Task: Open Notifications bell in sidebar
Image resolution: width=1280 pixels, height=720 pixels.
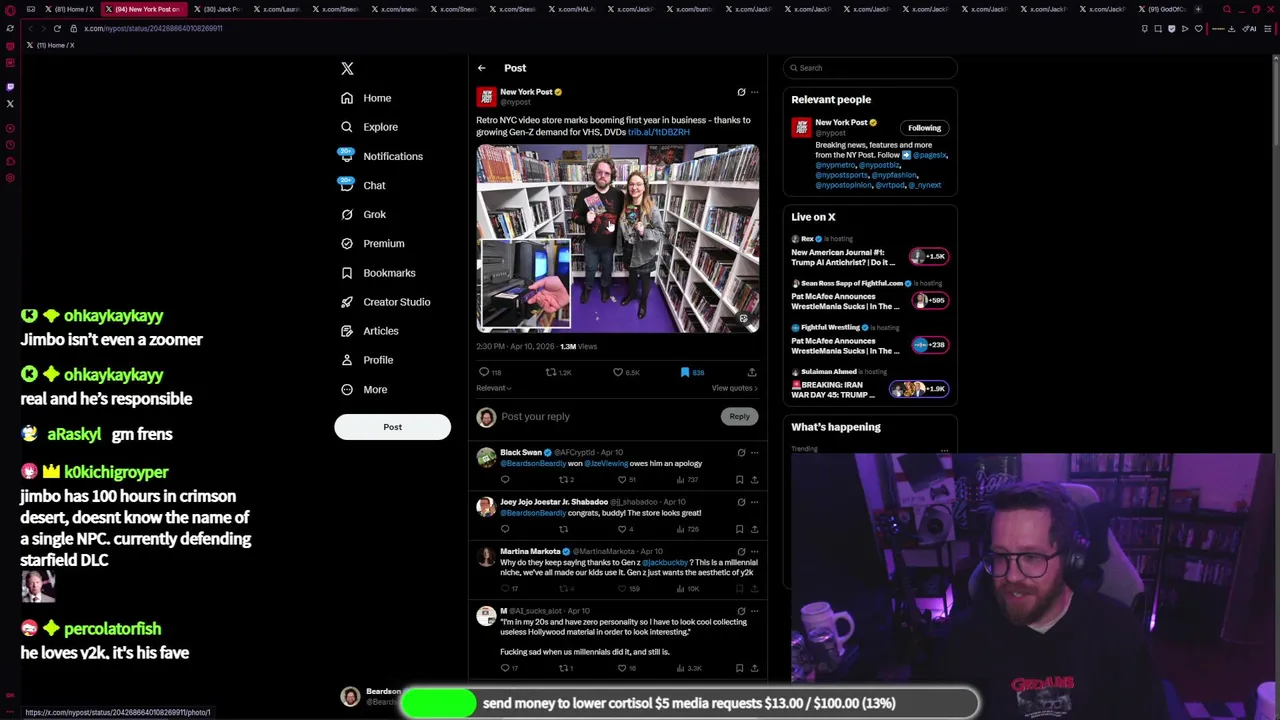Action: point(347,156)
